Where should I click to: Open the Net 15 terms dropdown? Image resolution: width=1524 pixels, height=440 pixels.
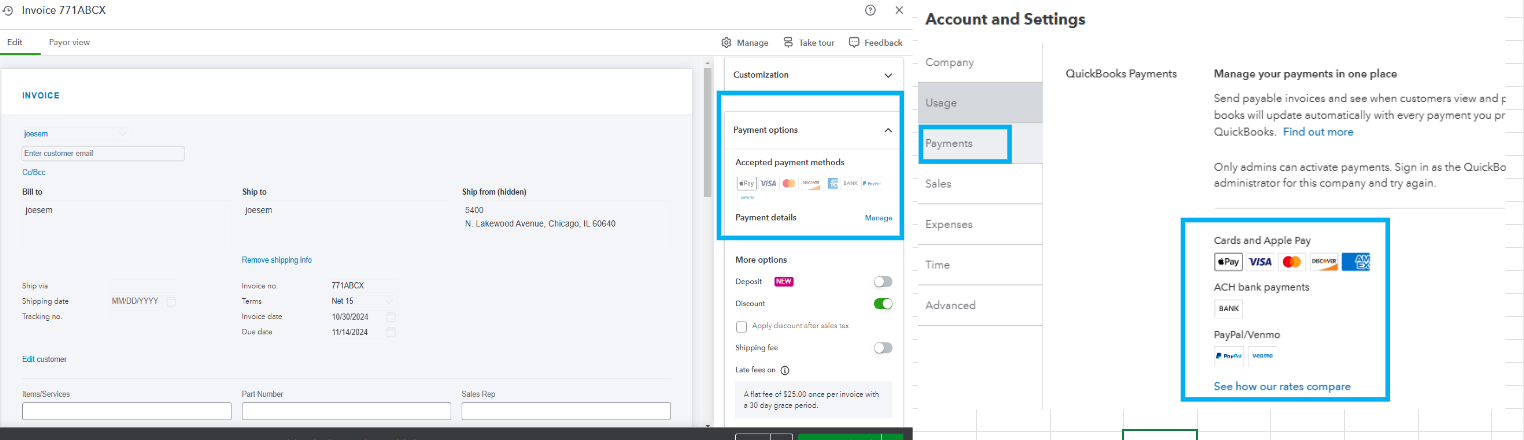[x=389, y=301]
